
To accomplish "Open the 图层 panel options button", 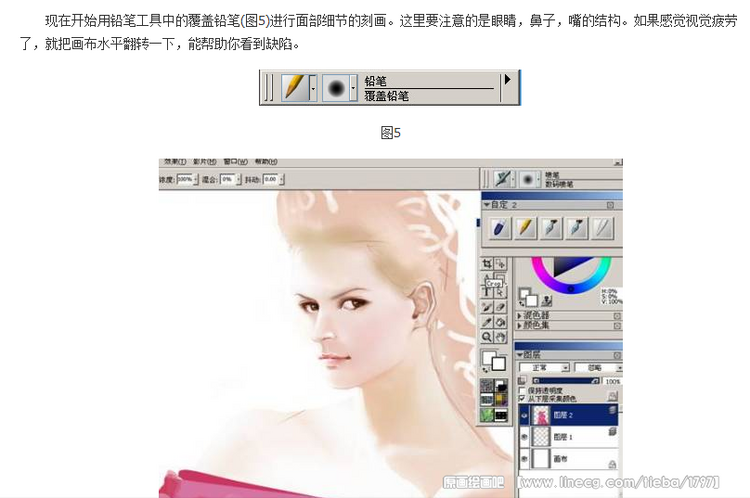I will point(617,355).
